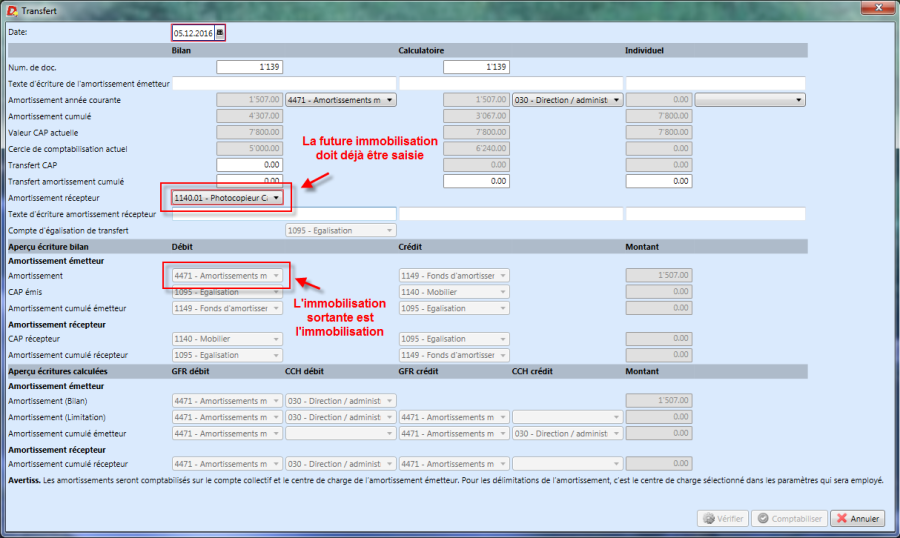This screenshot has width=900, height=538.
Task: Click the Vérifier button
Action: coord(723,519)
